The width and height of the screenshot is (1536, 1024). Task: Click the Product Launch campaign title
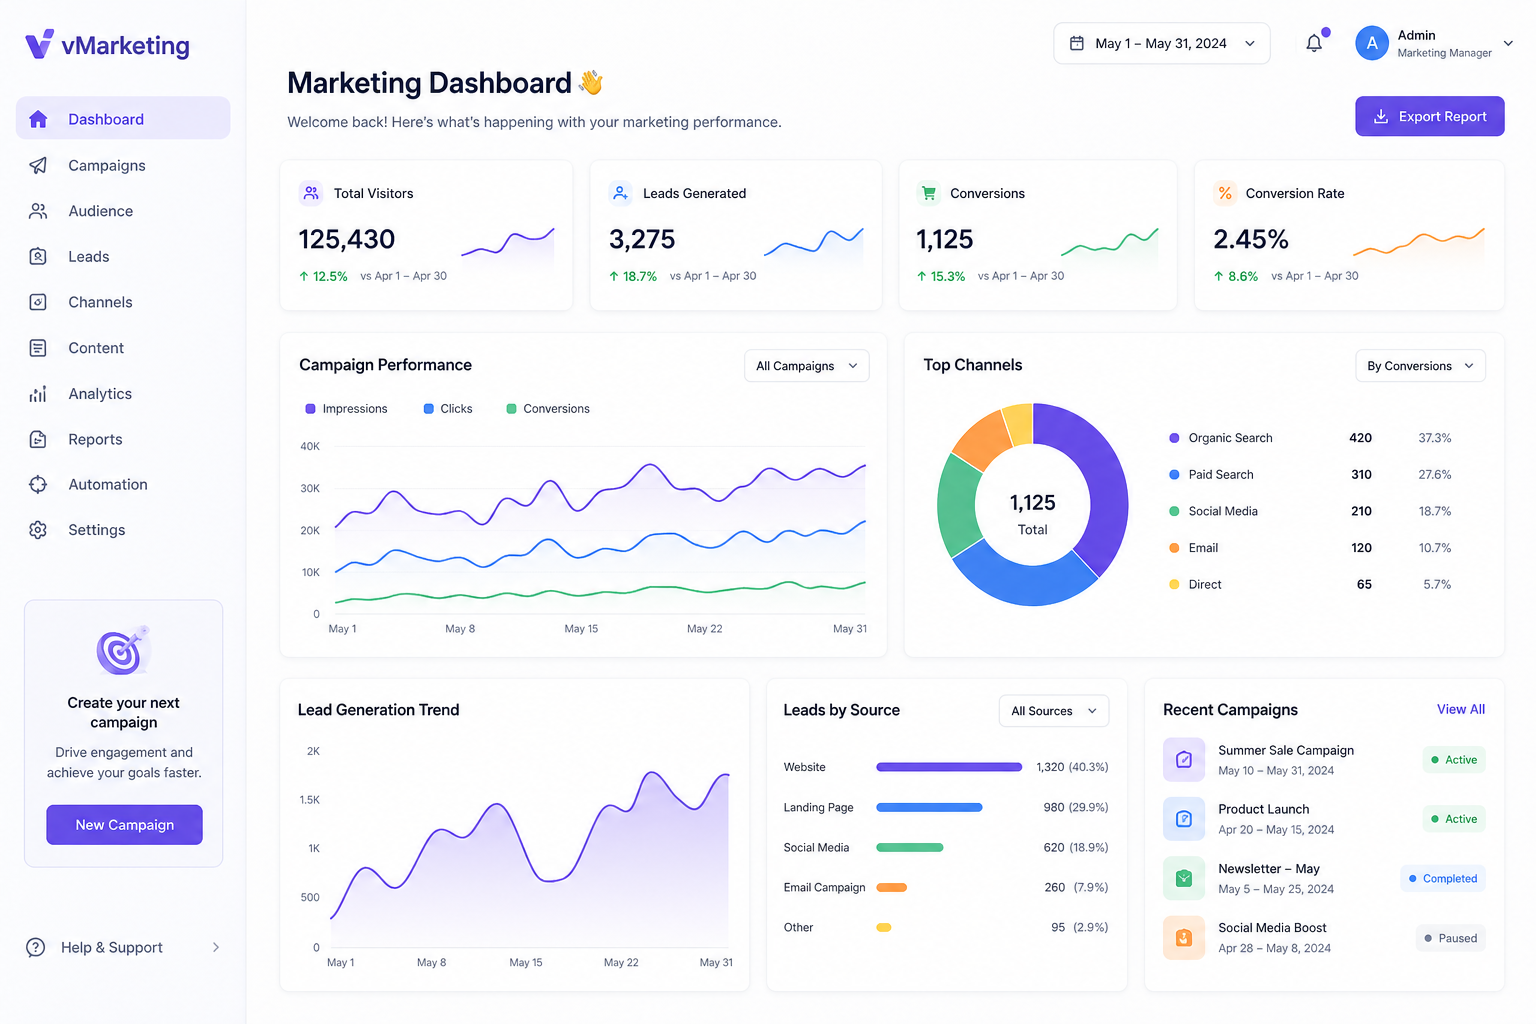click(1263, 809)
